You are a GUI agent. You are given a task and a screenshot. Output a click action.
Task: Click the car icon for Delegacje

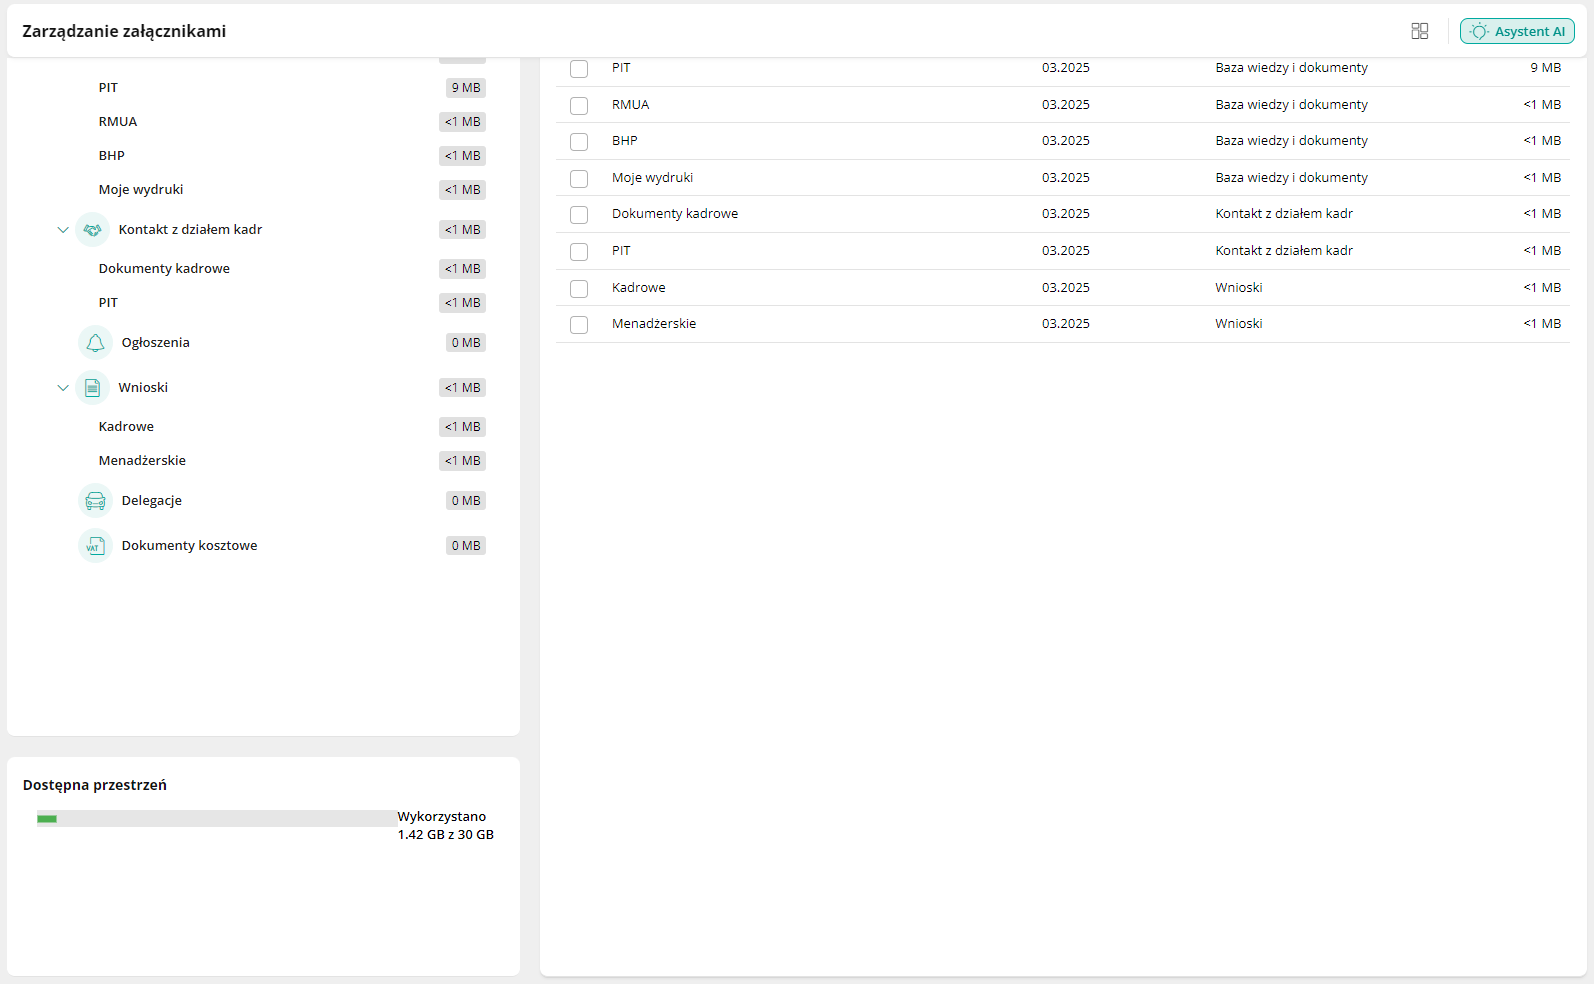tap(95, 501)
